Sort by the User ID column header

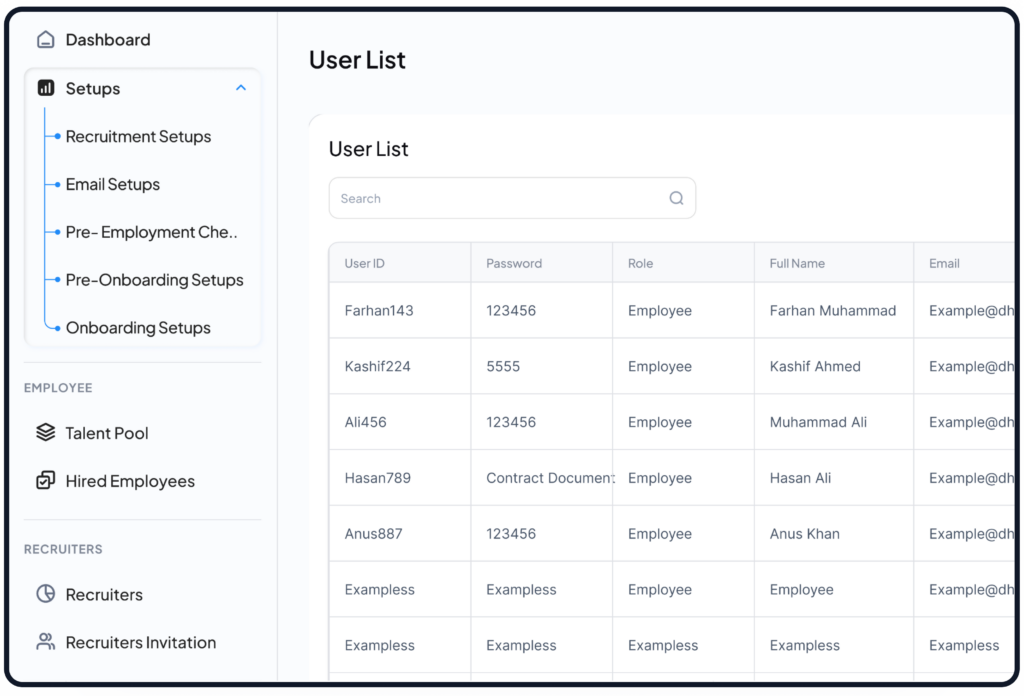click(x=365, y=264)
